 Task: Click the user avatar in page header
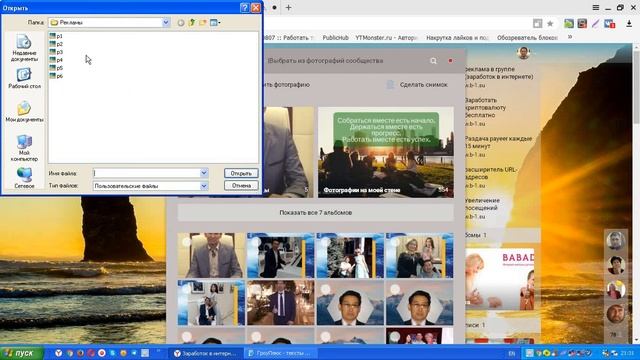pos(523,52)
